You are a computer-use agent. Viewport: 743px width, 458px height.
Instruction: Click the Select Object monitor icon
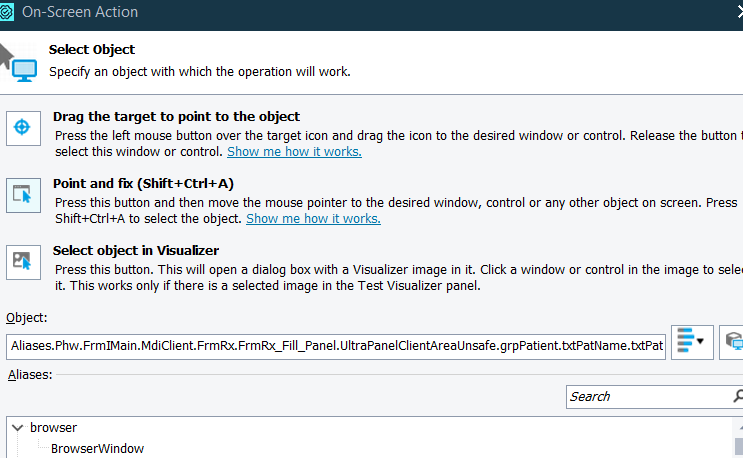point(24,65)
